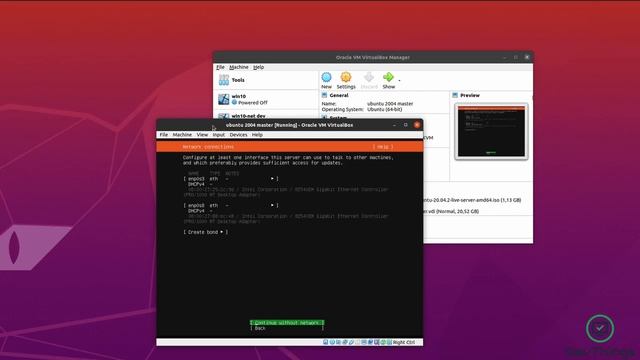The width and height of the screenshot is (640, 360).
Task: Click the 'Ubuntu (64-bit)' operating system value
Action: point(384,109)
